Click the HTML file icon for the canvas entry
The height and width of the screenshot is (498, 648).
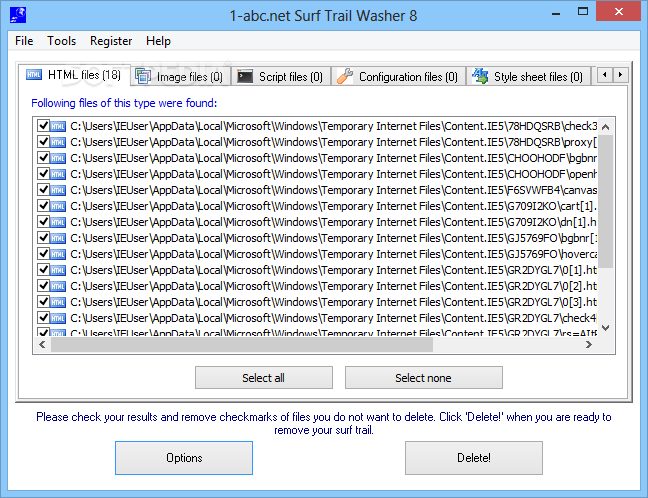(58, 190)
